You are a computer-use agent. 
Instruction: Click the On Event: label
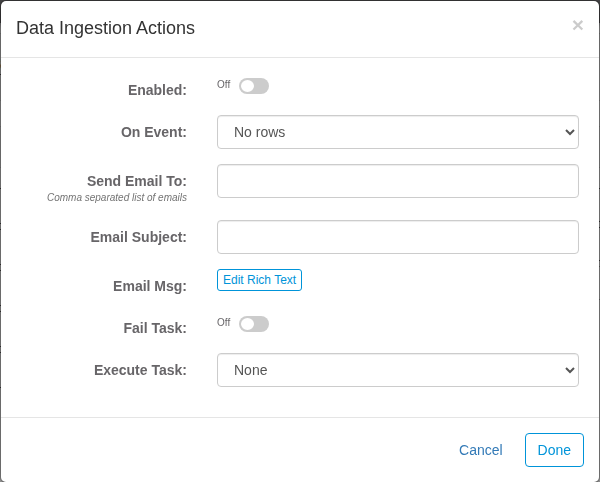coord(154,132)
